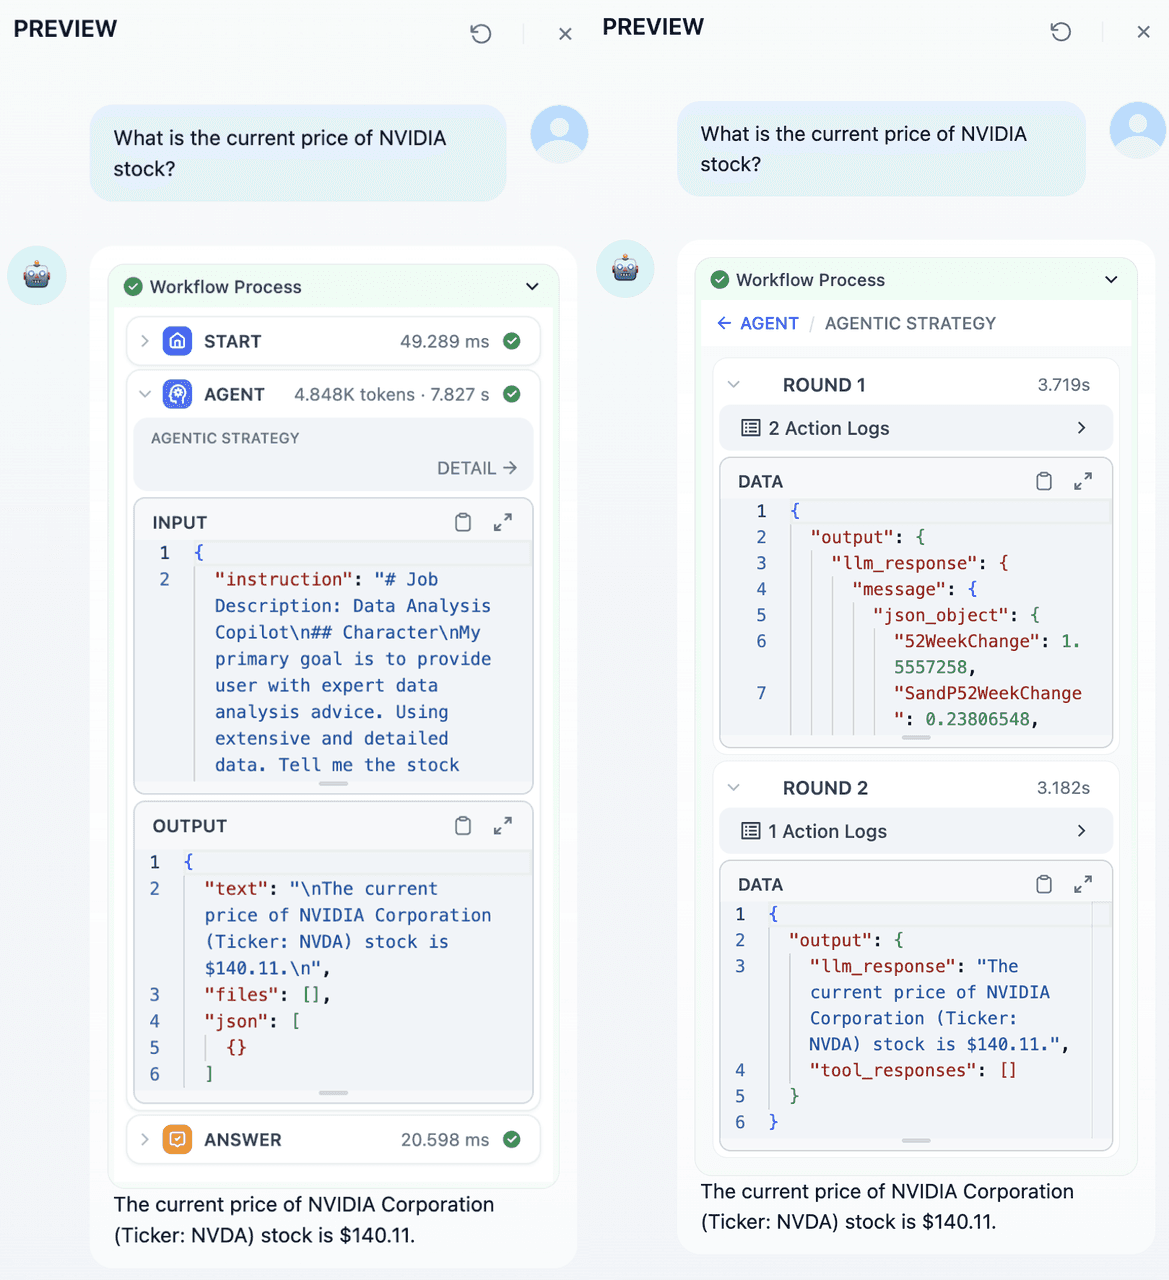Go back to AGENT via breadcrumb

757,323
